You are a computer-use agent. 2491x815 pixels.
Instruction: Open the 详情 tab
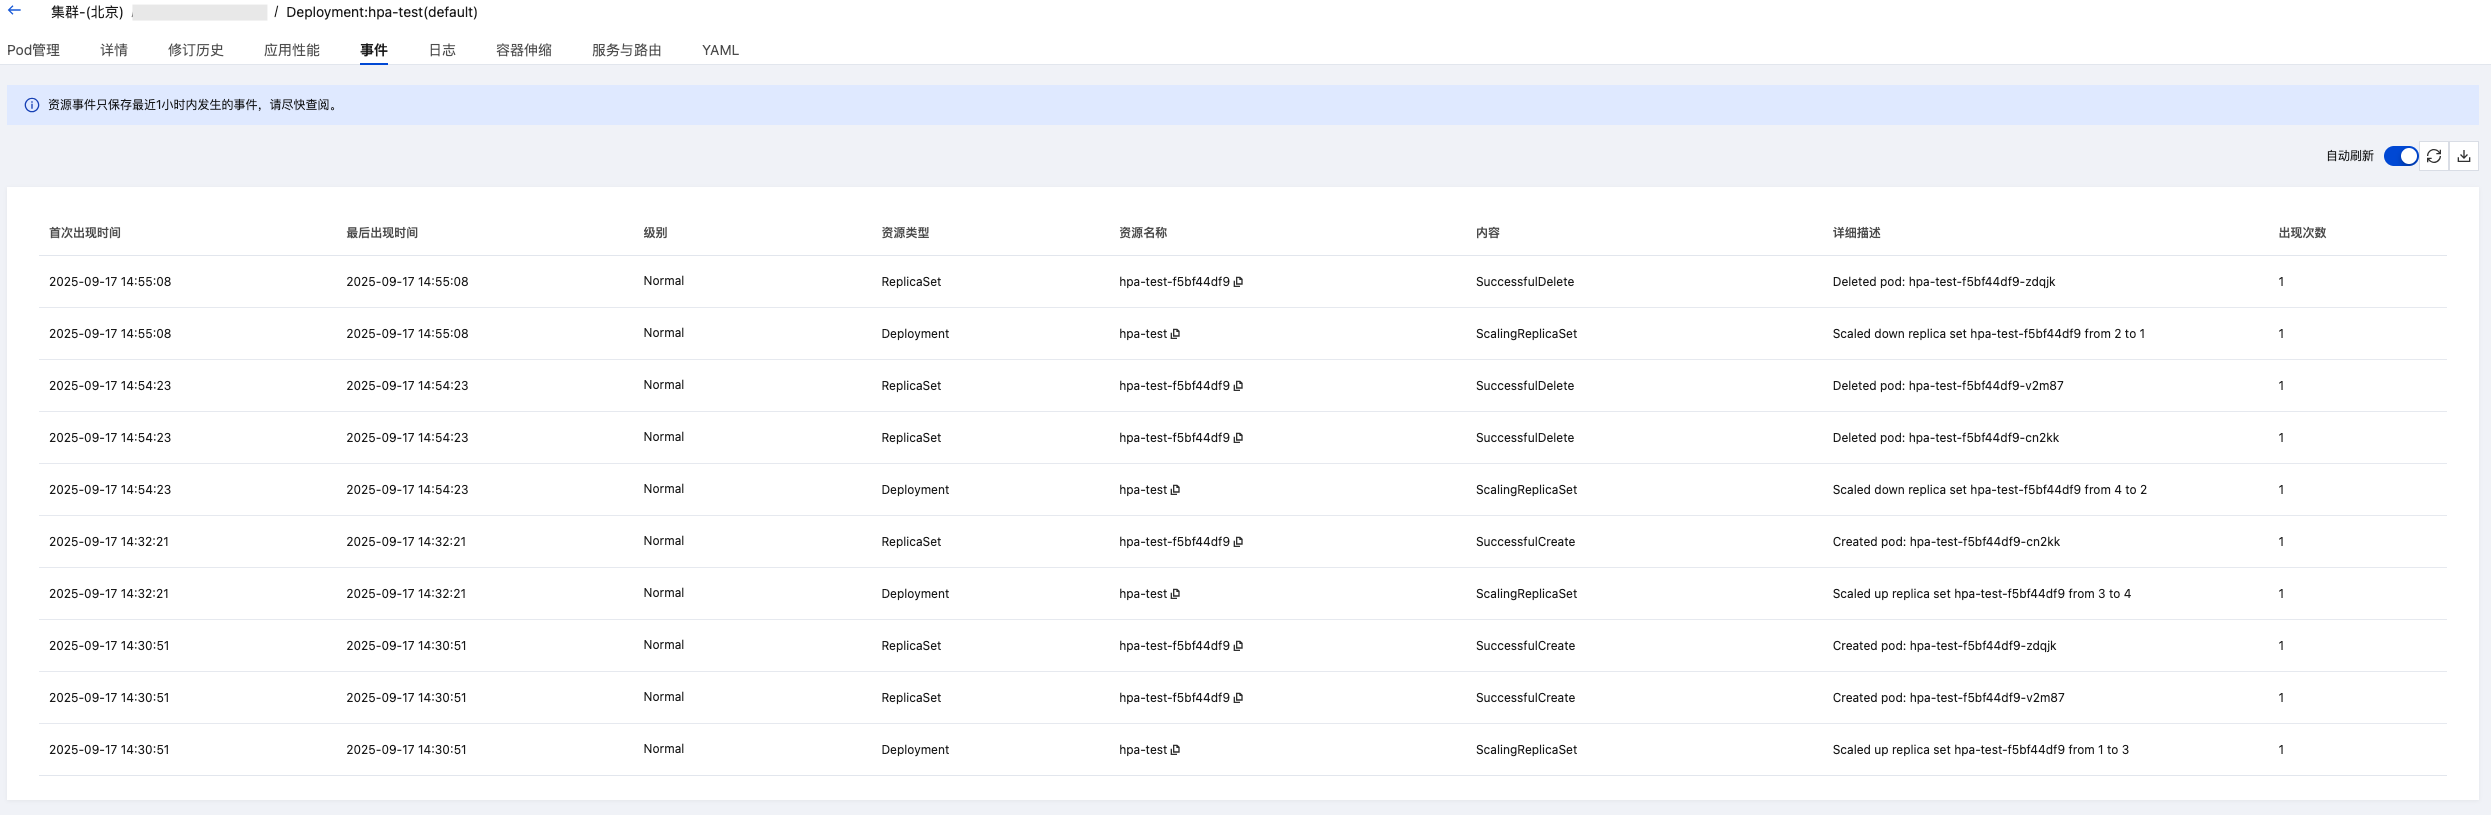coord(114,50)
